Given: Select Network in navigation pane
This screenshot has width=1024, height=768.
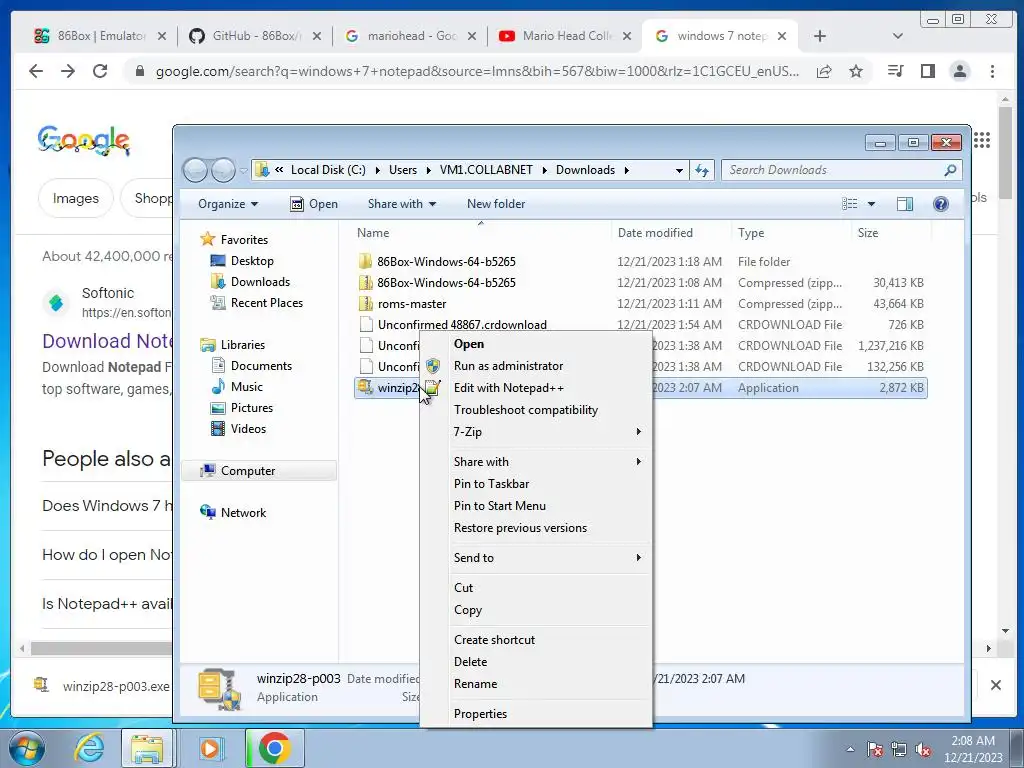Looking at the screenshot, I should (243, 513).
